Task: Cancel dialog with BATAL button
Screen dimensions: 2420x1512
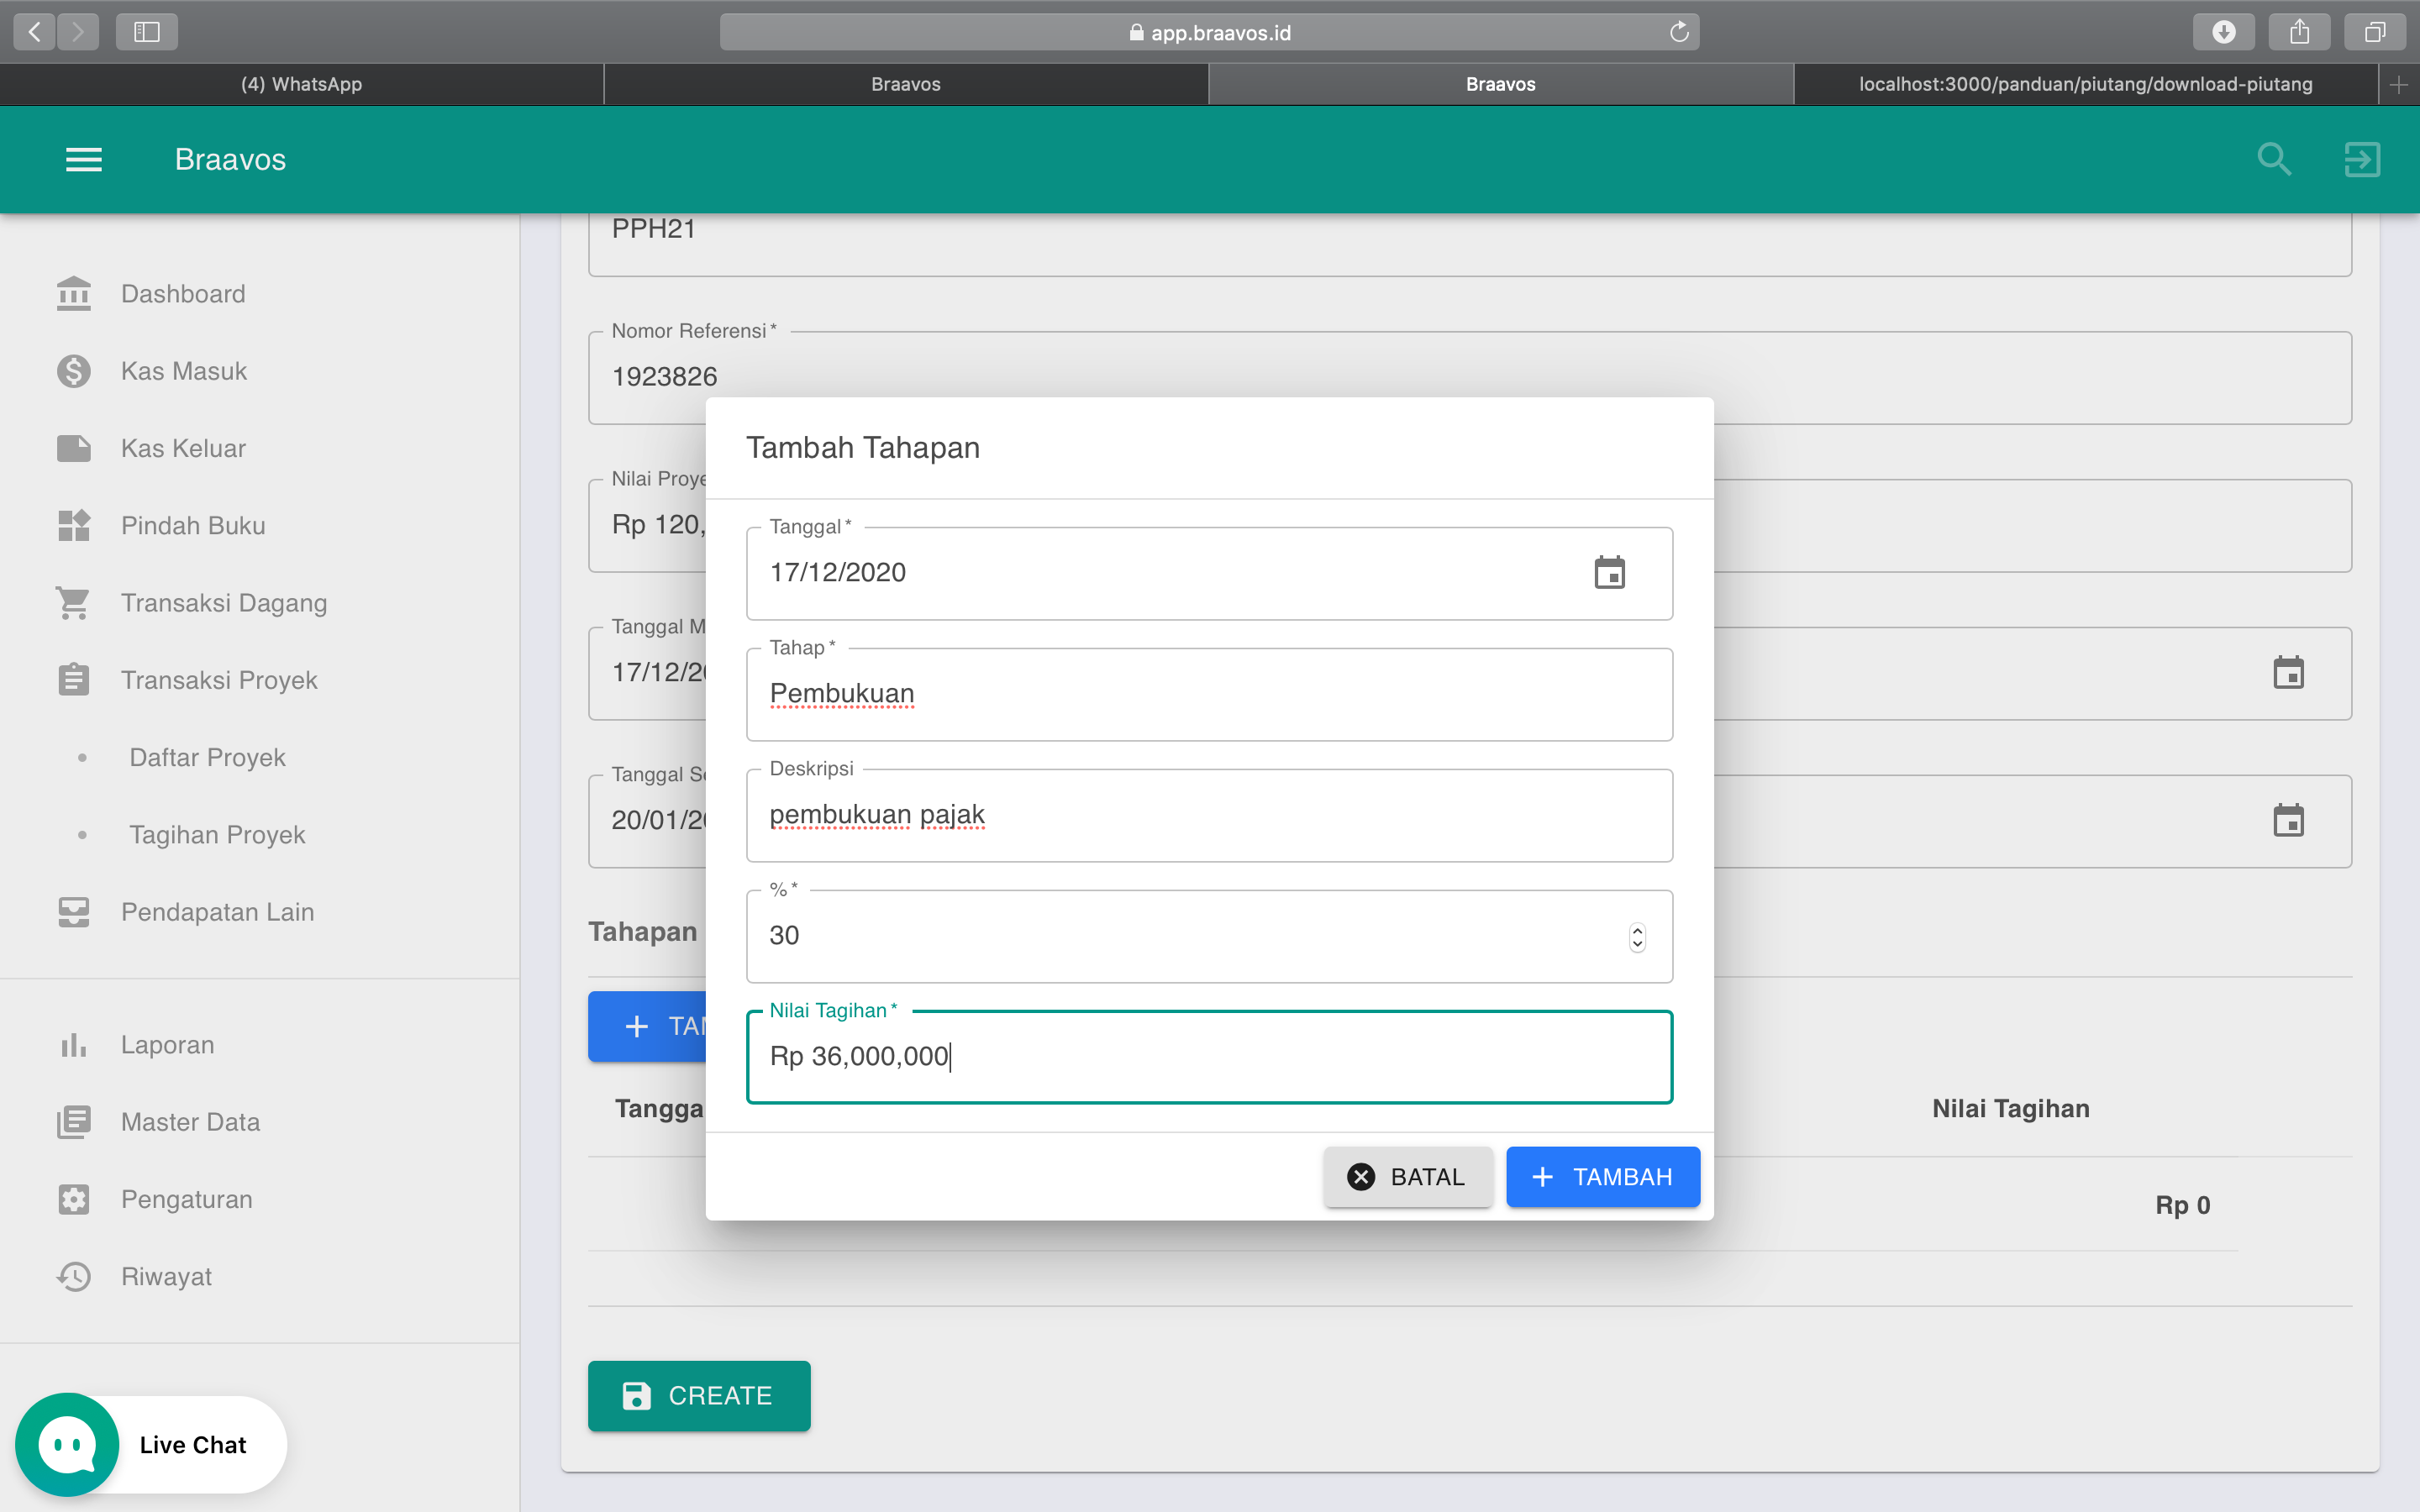Action: [x=1408, y=1177]
